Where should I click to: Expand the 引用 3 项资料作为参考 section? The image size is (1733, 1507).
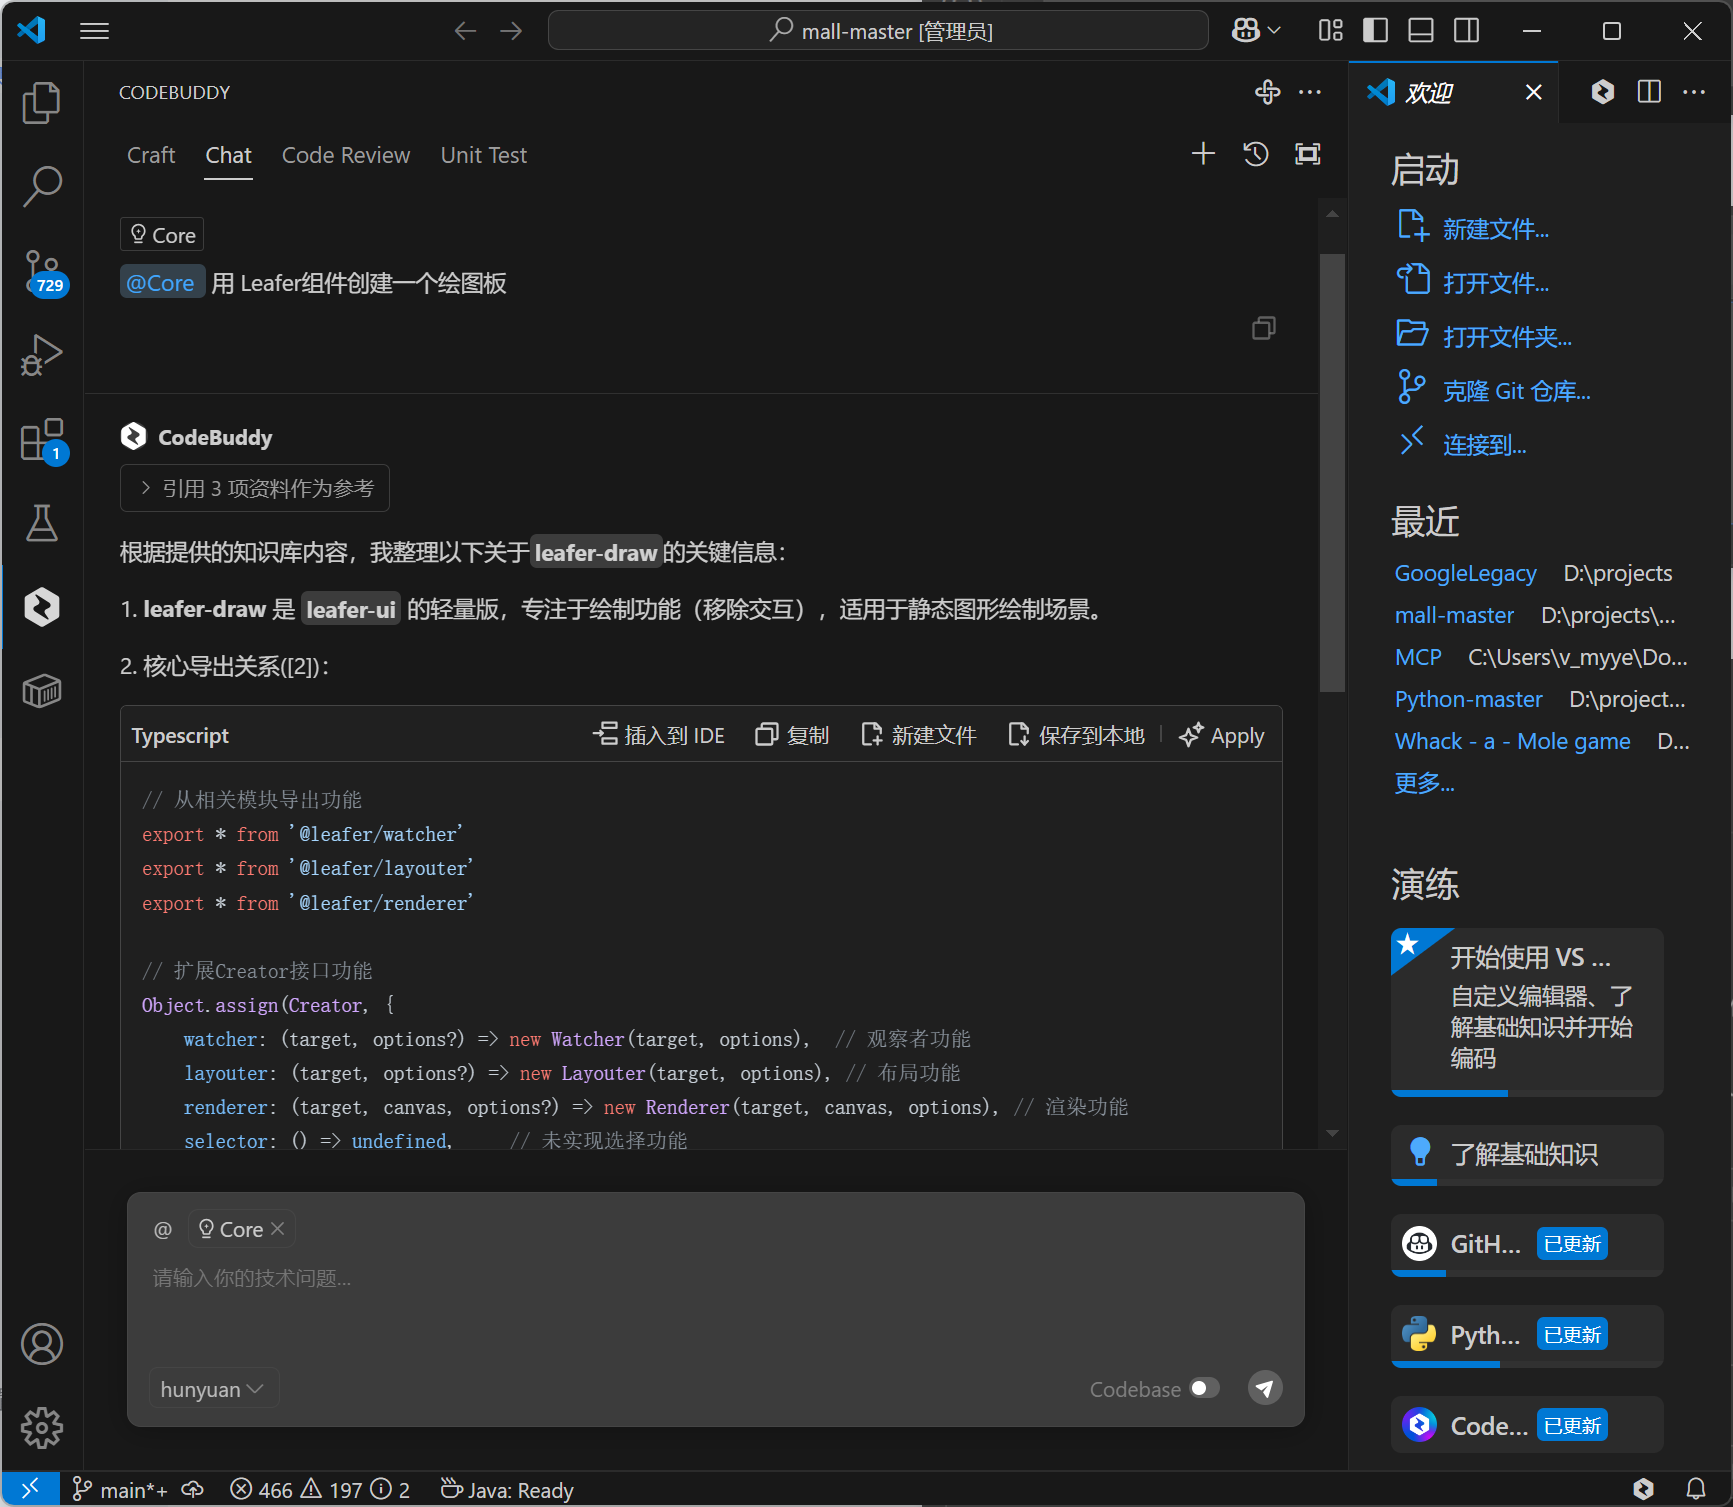(x=255, y=488)
